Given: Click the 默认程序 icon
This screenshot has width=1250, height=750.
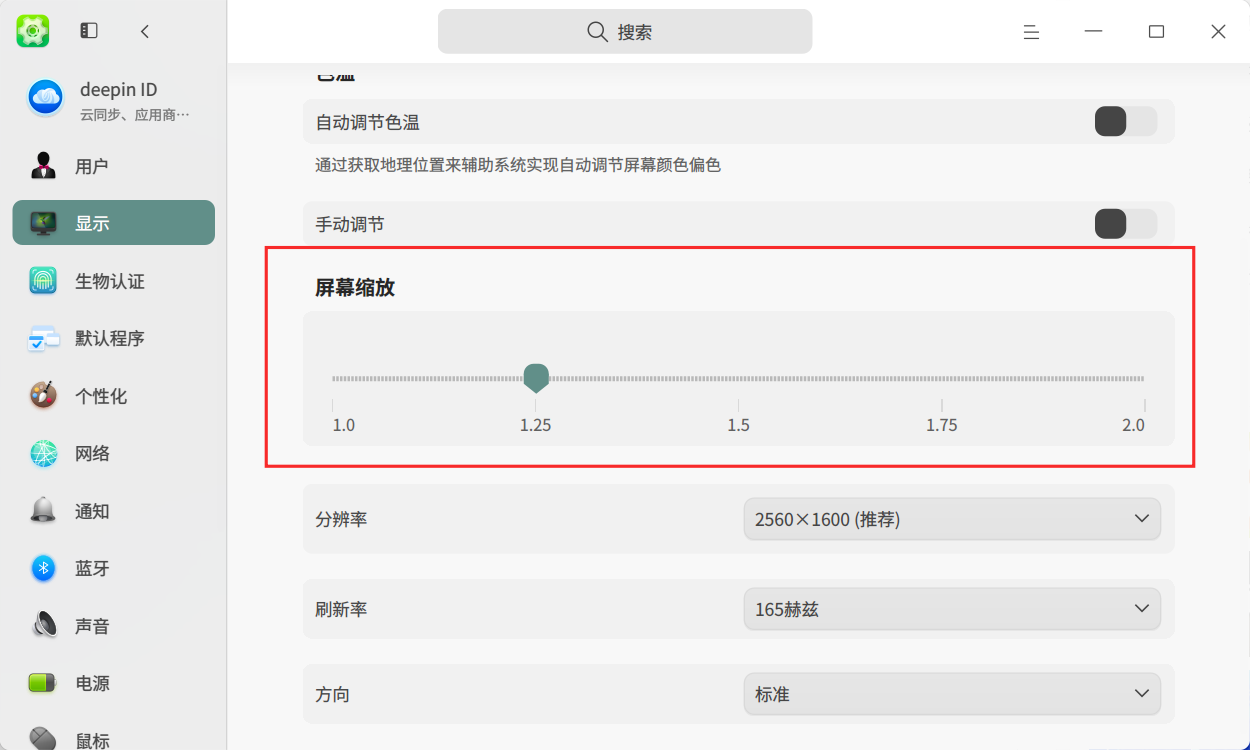Looking at the screenshot, I should click(x=43, y=339).
